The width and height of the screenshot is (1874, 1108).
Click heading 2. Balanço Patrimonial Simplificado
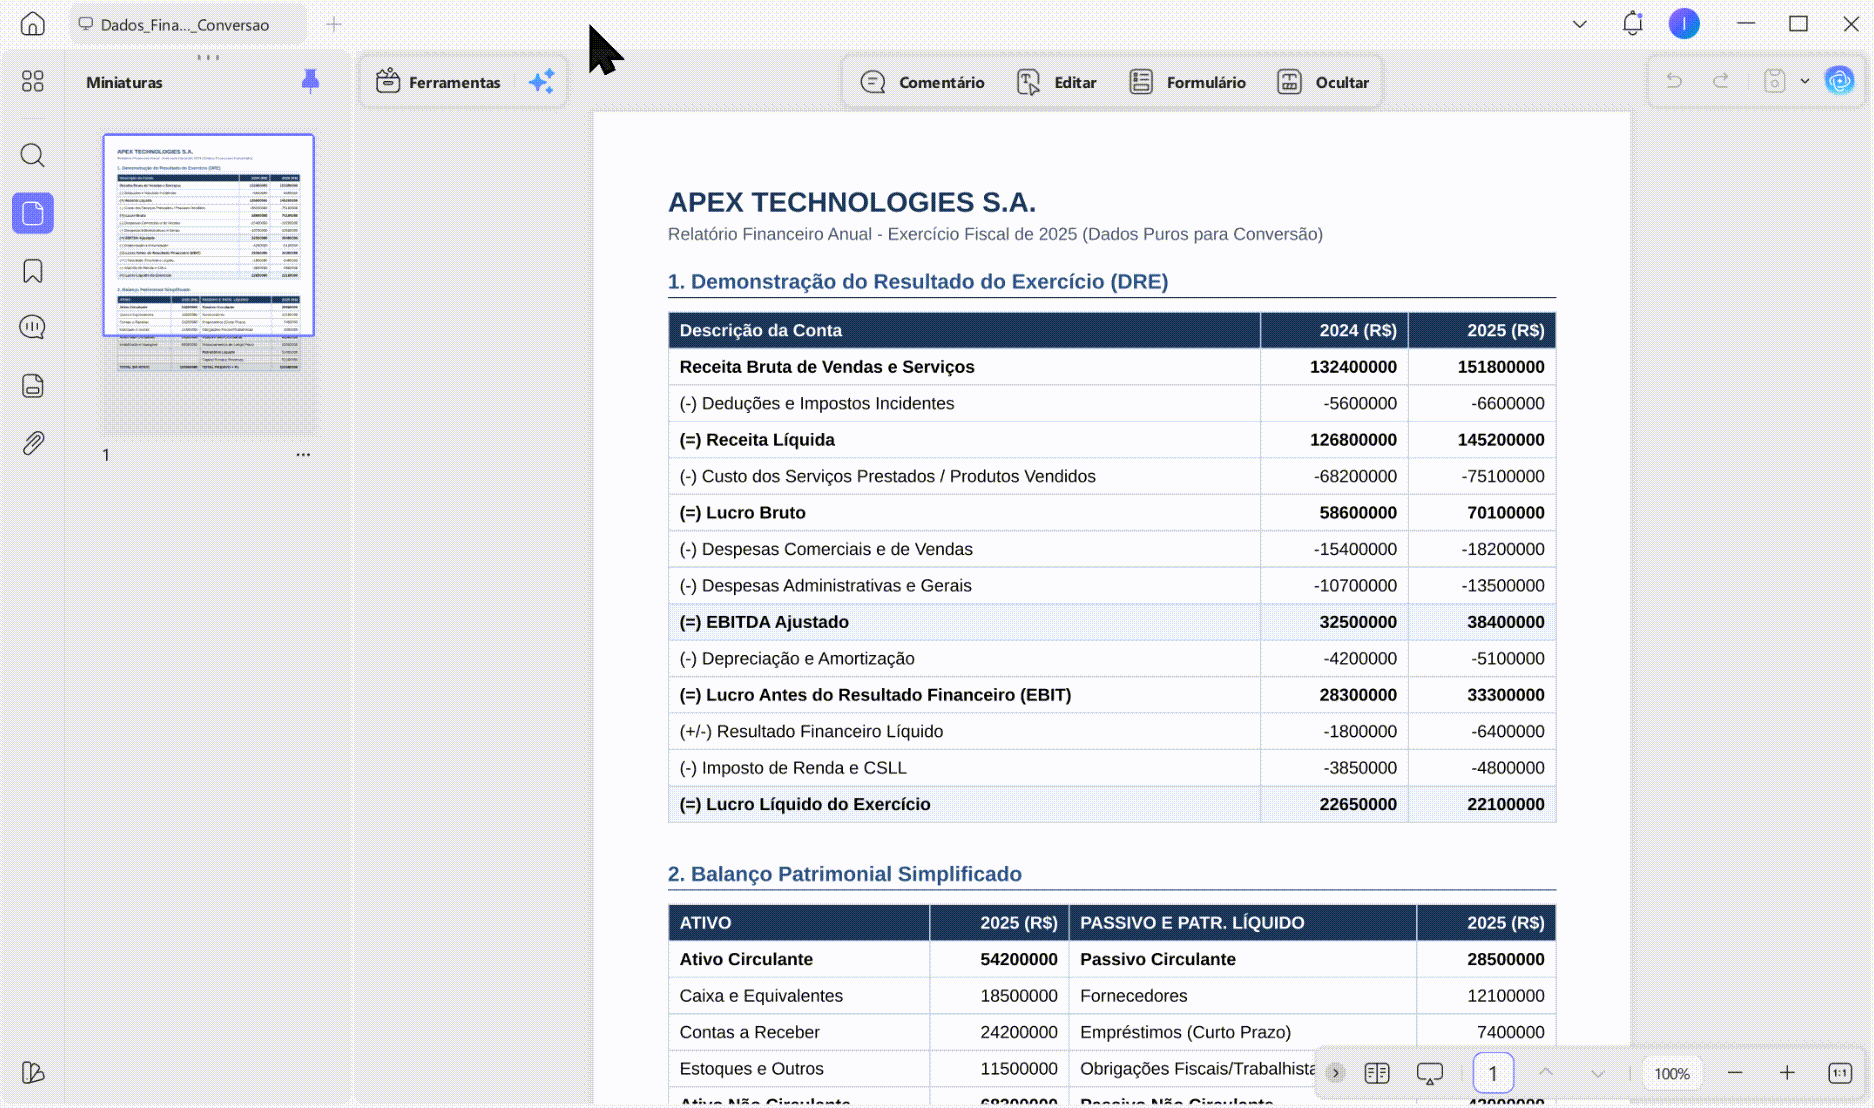(x=845, y=874)
